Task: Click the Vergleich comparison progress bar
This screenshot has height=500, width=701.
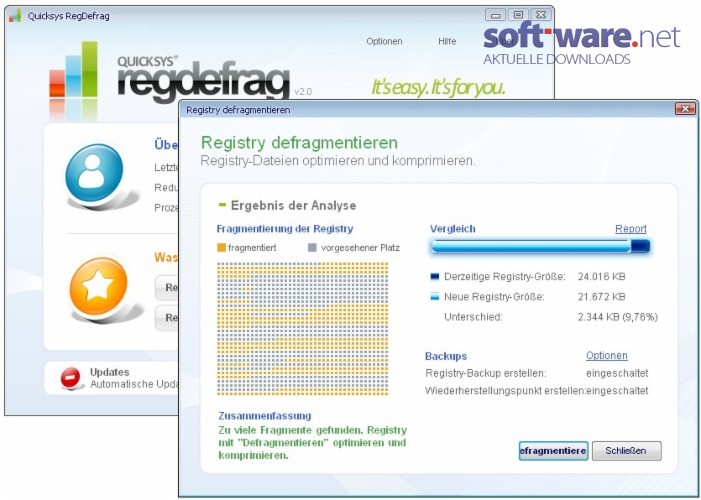Action: (x=540, y=246)
